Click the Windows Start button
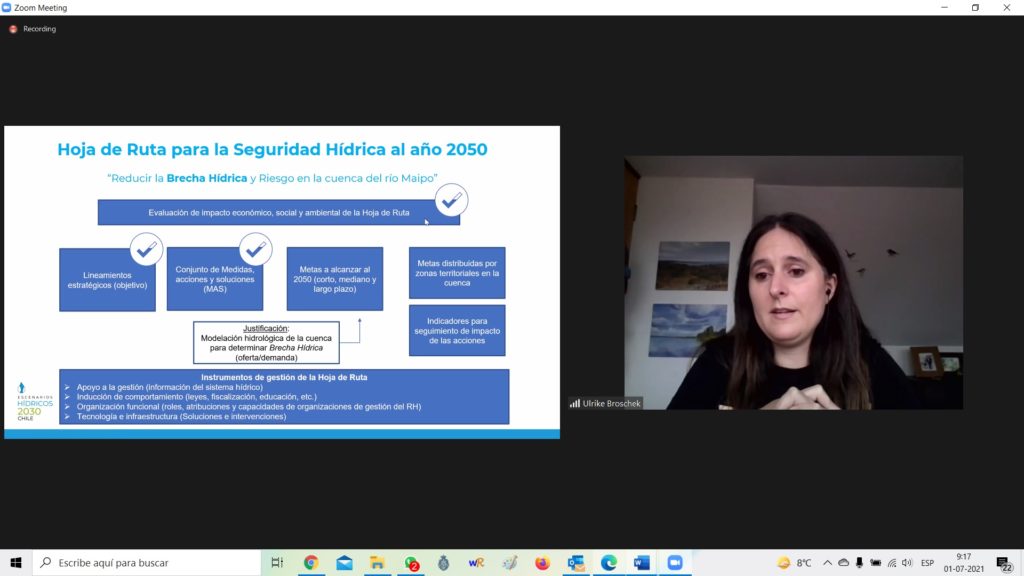Image resolution: width=1024 pixels, height=576 pixels. [x=16, y=563]
